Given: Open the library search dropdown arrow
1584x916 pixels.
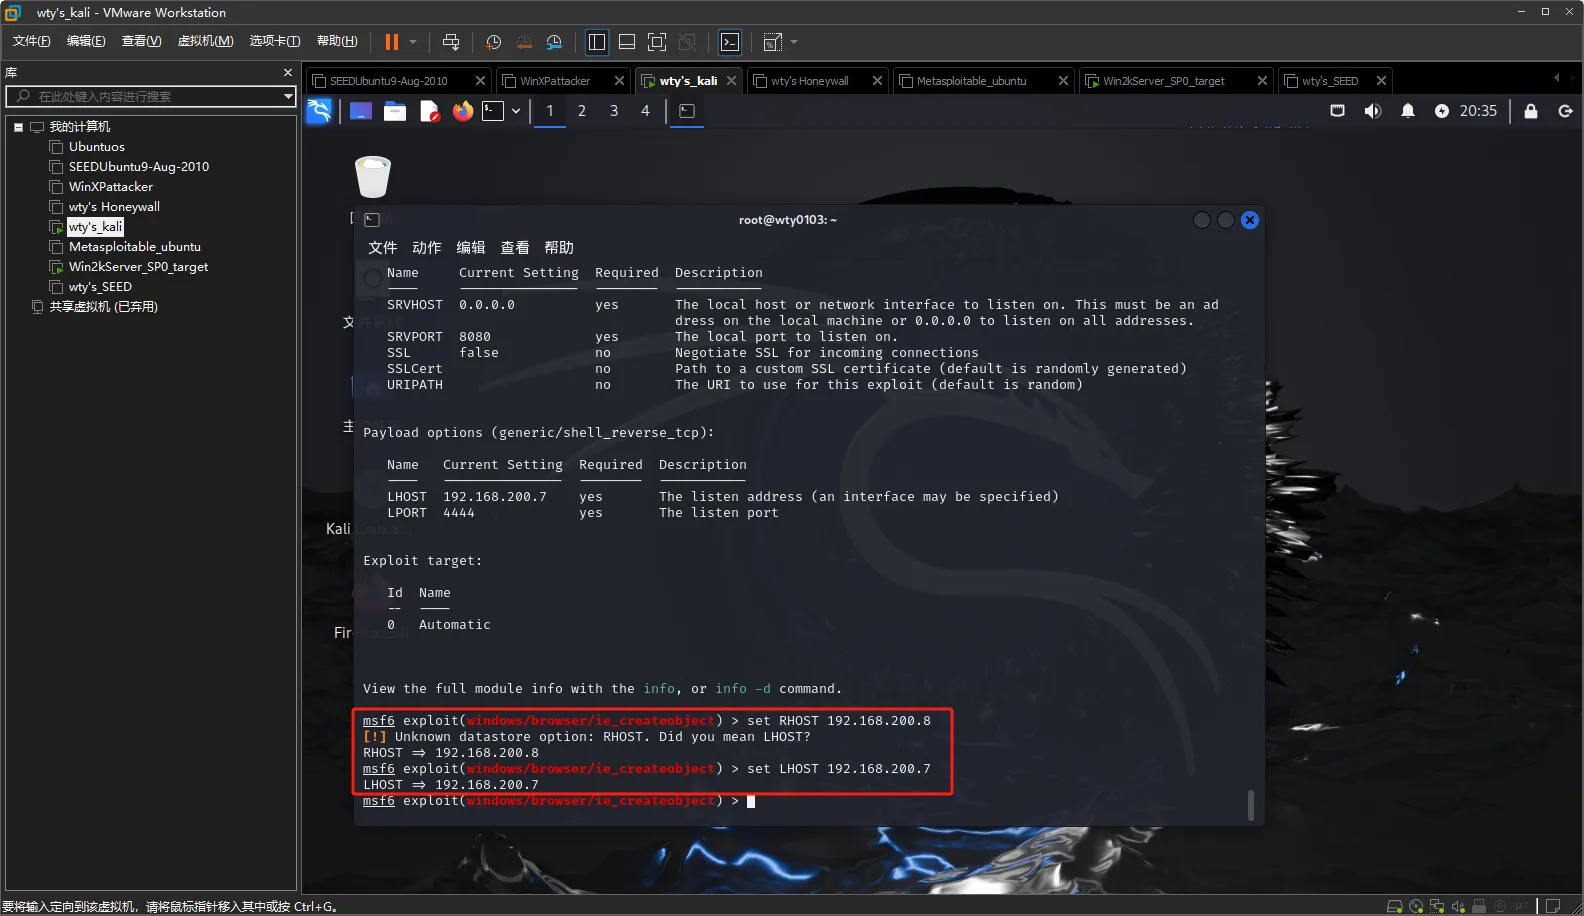Looking at the screenshot, I should point(288,96).
